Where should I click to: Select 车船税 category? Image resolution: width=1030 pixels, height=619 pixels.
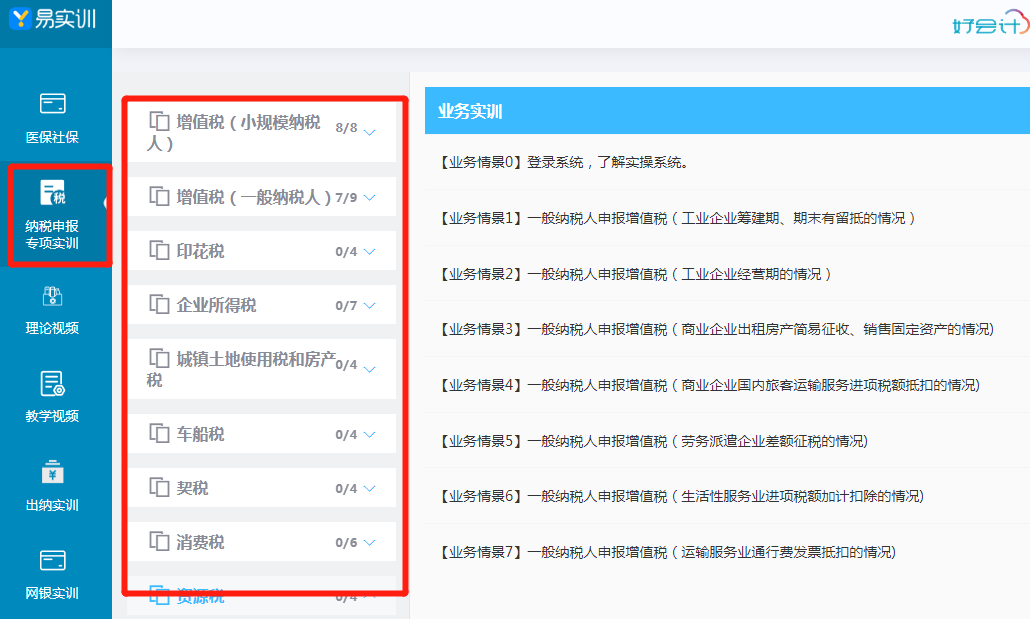(x=262, y=433)
